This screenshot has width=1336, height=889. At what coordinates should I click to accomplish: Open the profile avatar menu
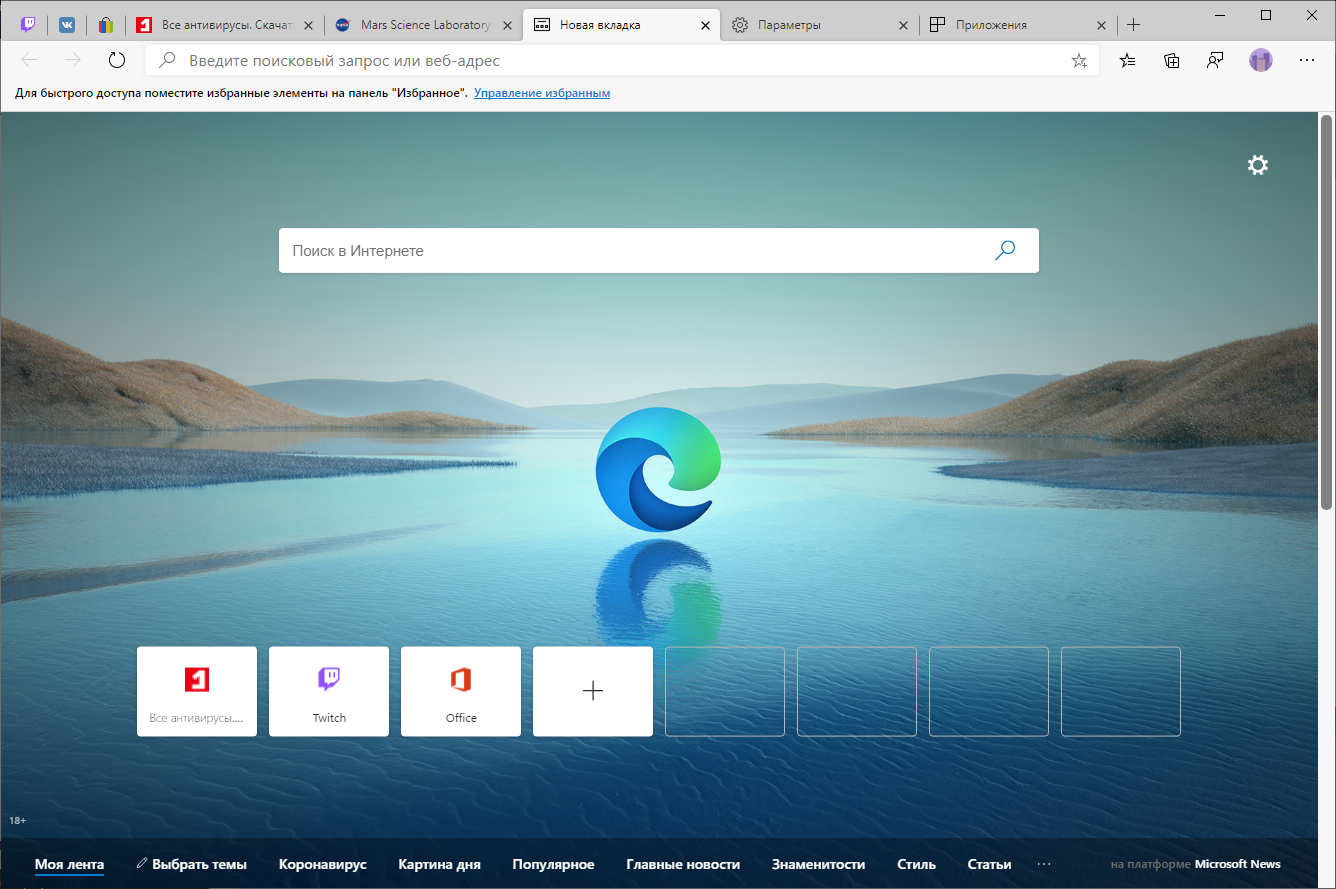click(1261, 60)
